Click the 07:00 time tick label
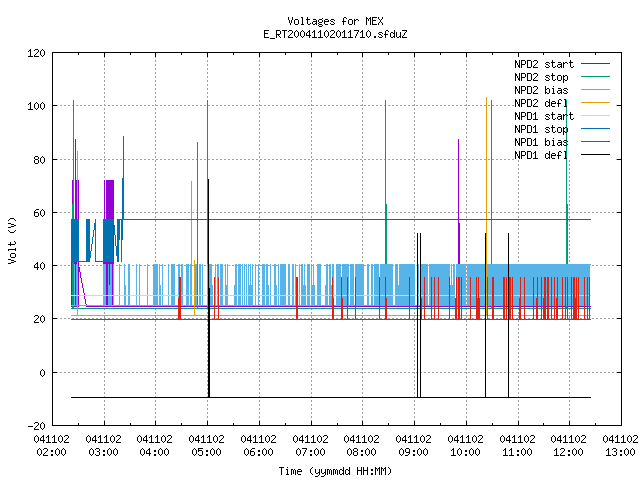 tap(311, 452)
